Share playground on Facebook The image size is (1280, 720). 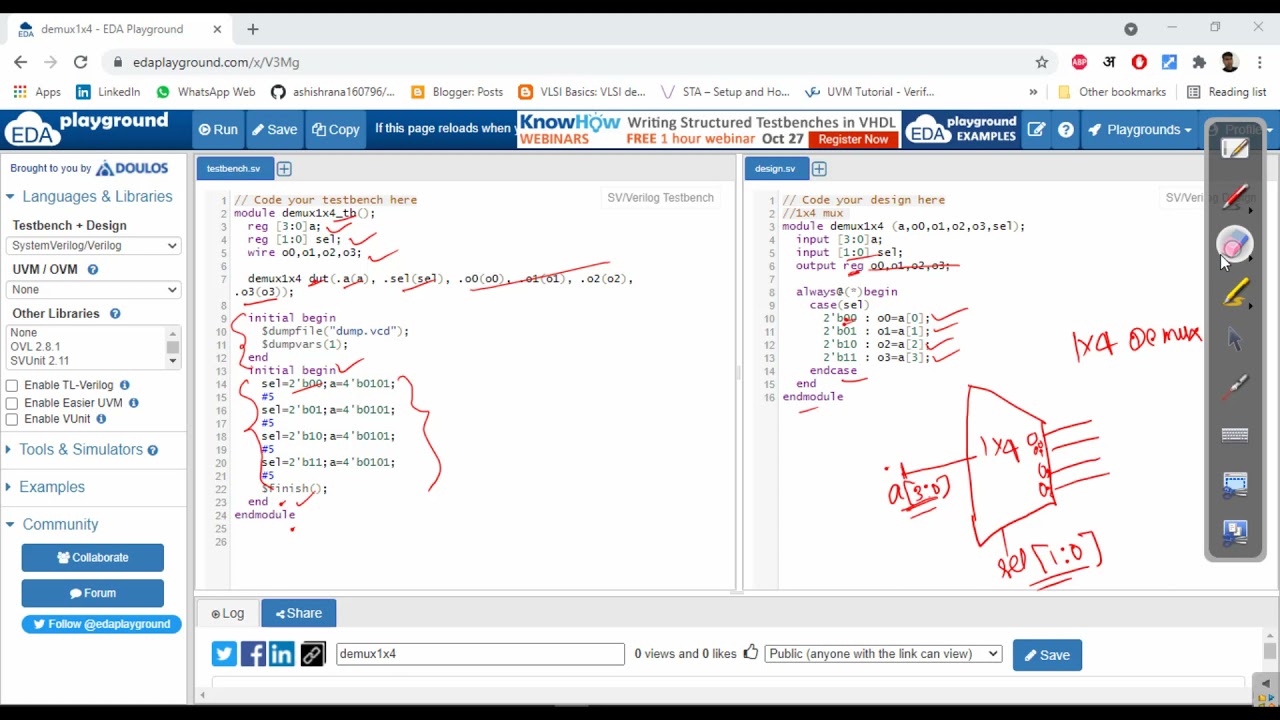[x=253, y=654]
